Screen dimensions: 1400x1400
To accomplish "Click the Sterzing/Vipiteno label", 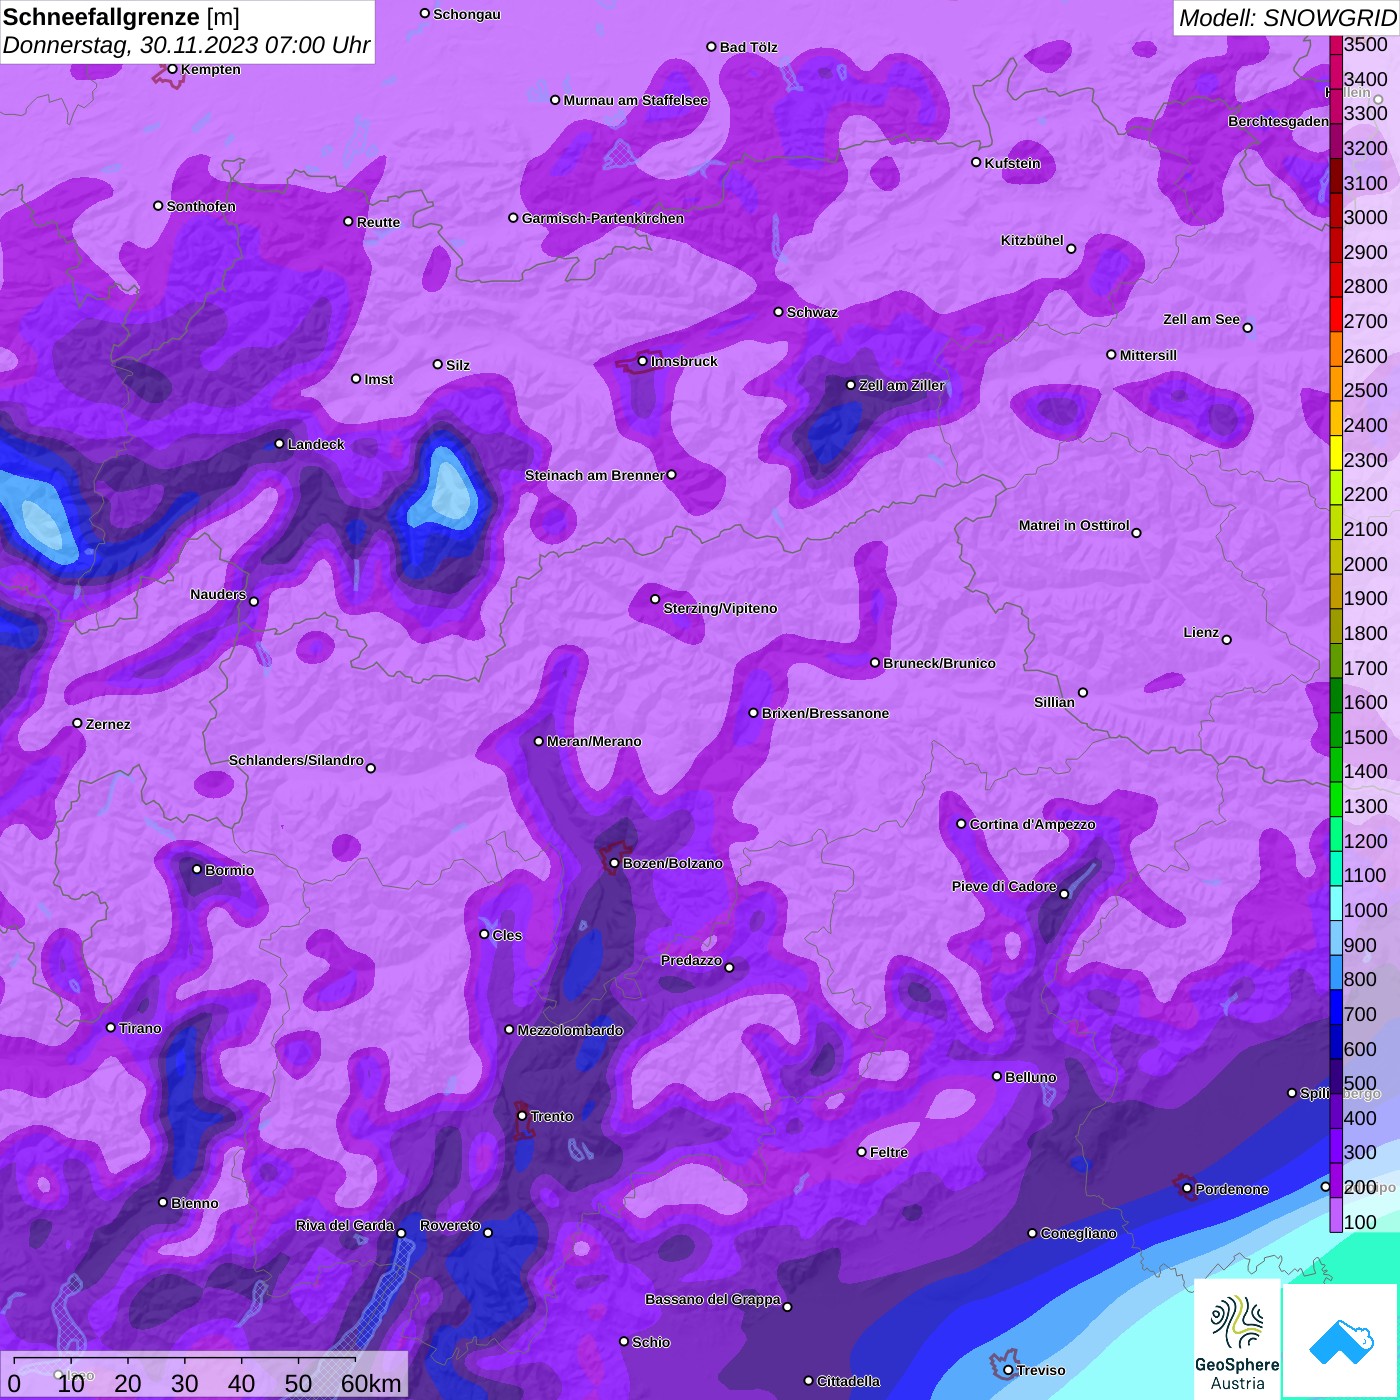I will (720, 608).
